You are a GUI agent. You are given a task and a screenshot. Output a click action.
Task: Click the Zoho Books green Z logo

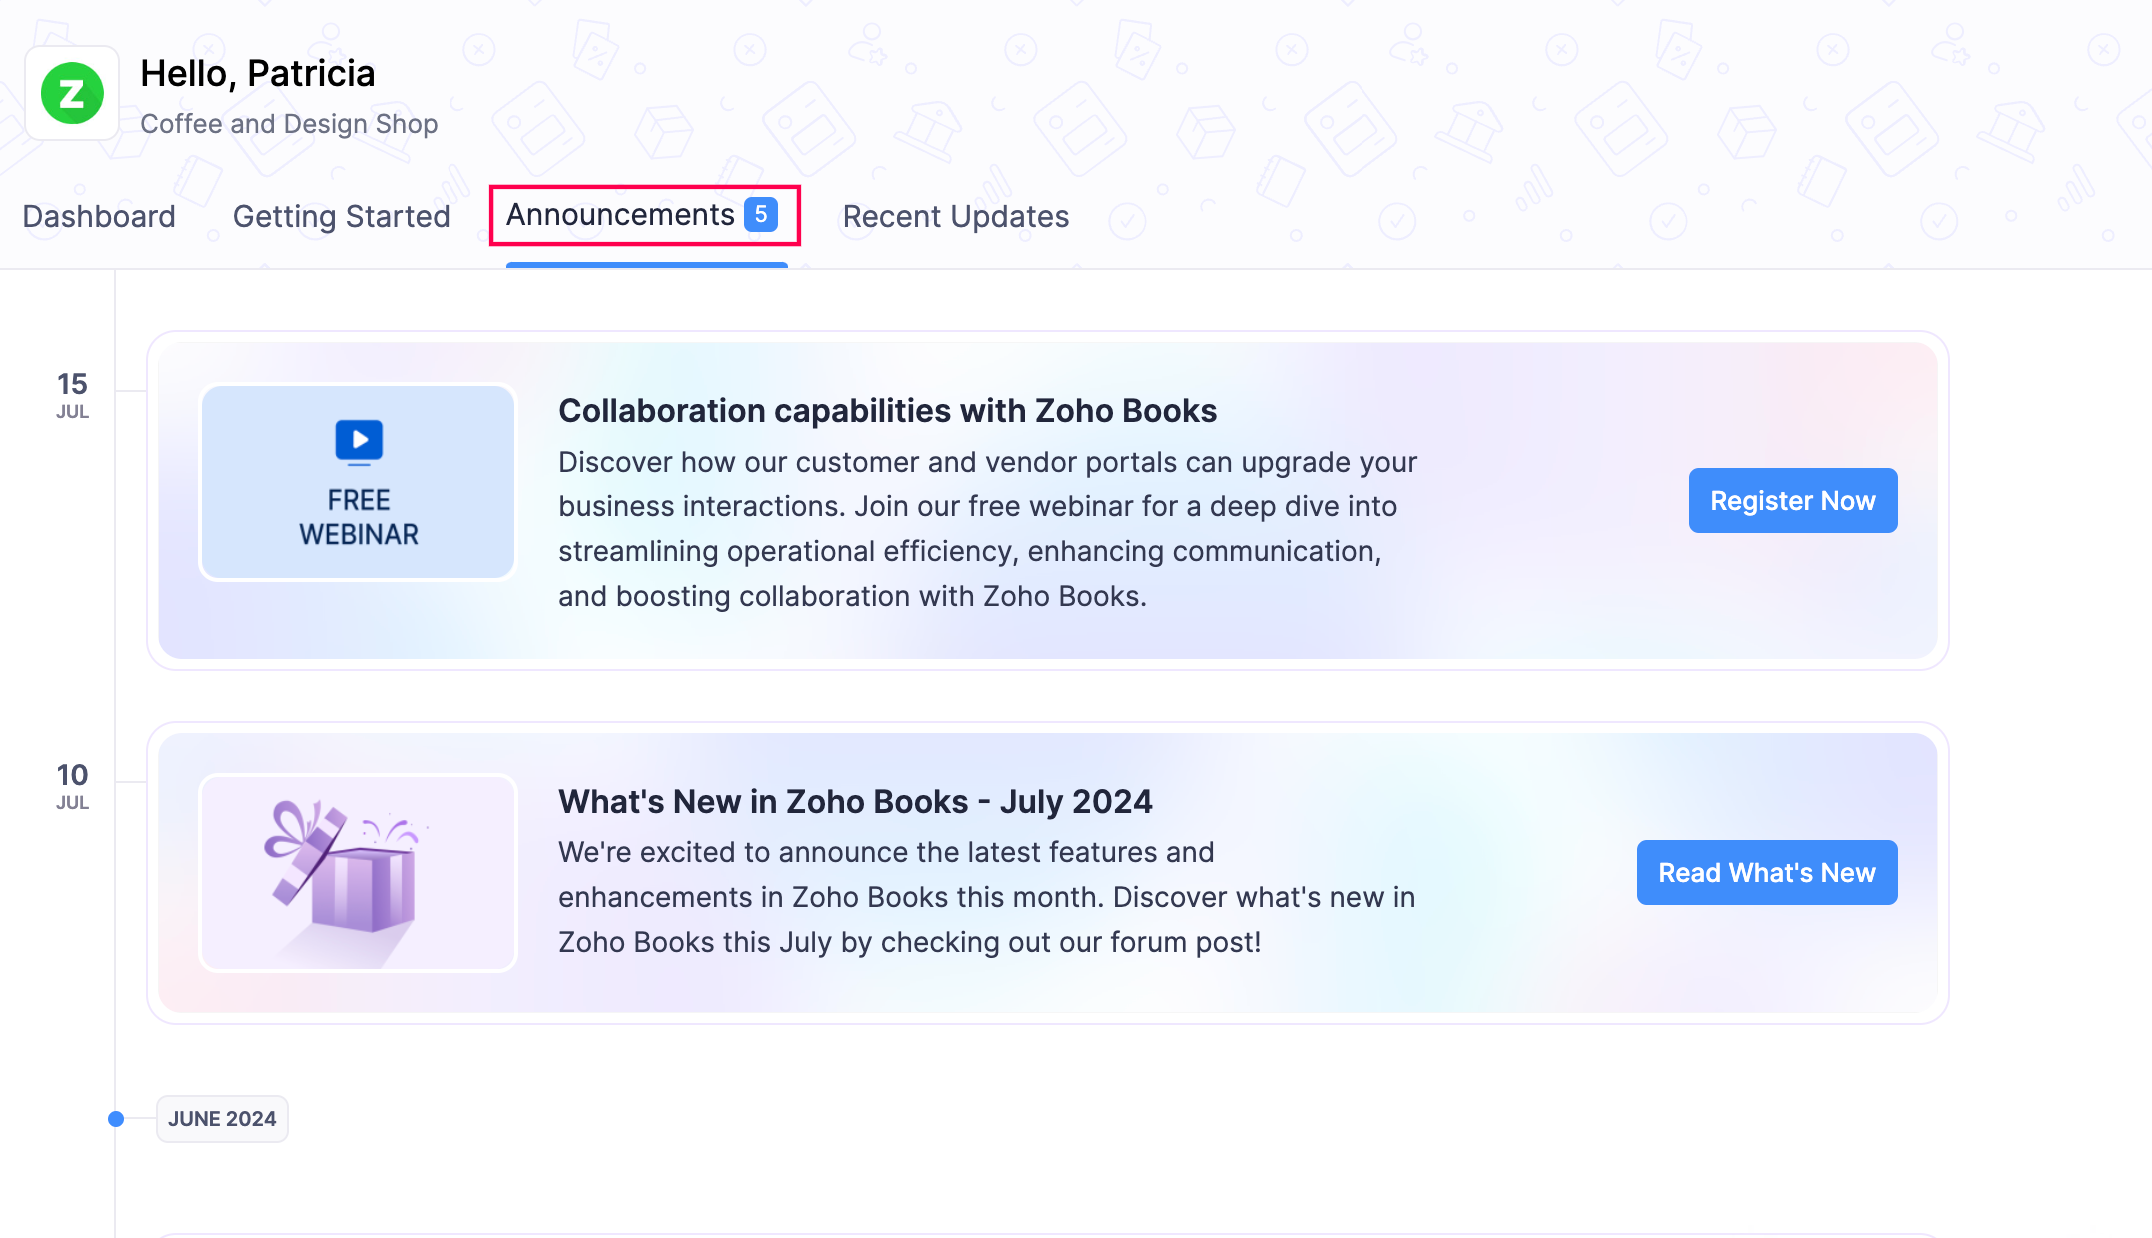(72, 93)
